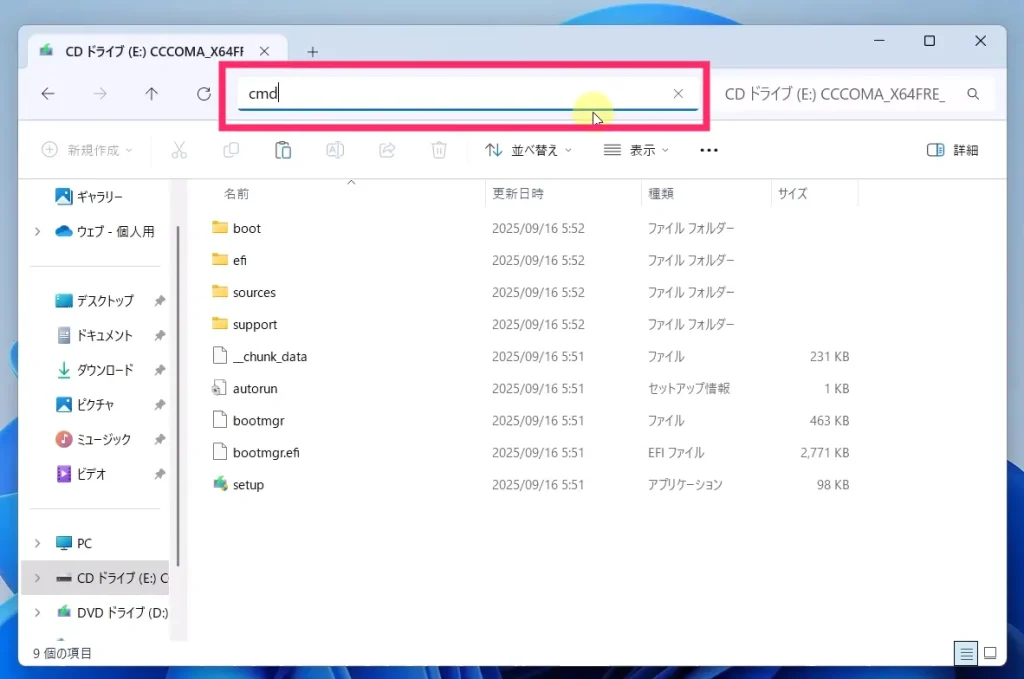Click the search magnifier icon
Screen dimensions: 1024x679
coord(973,94)
